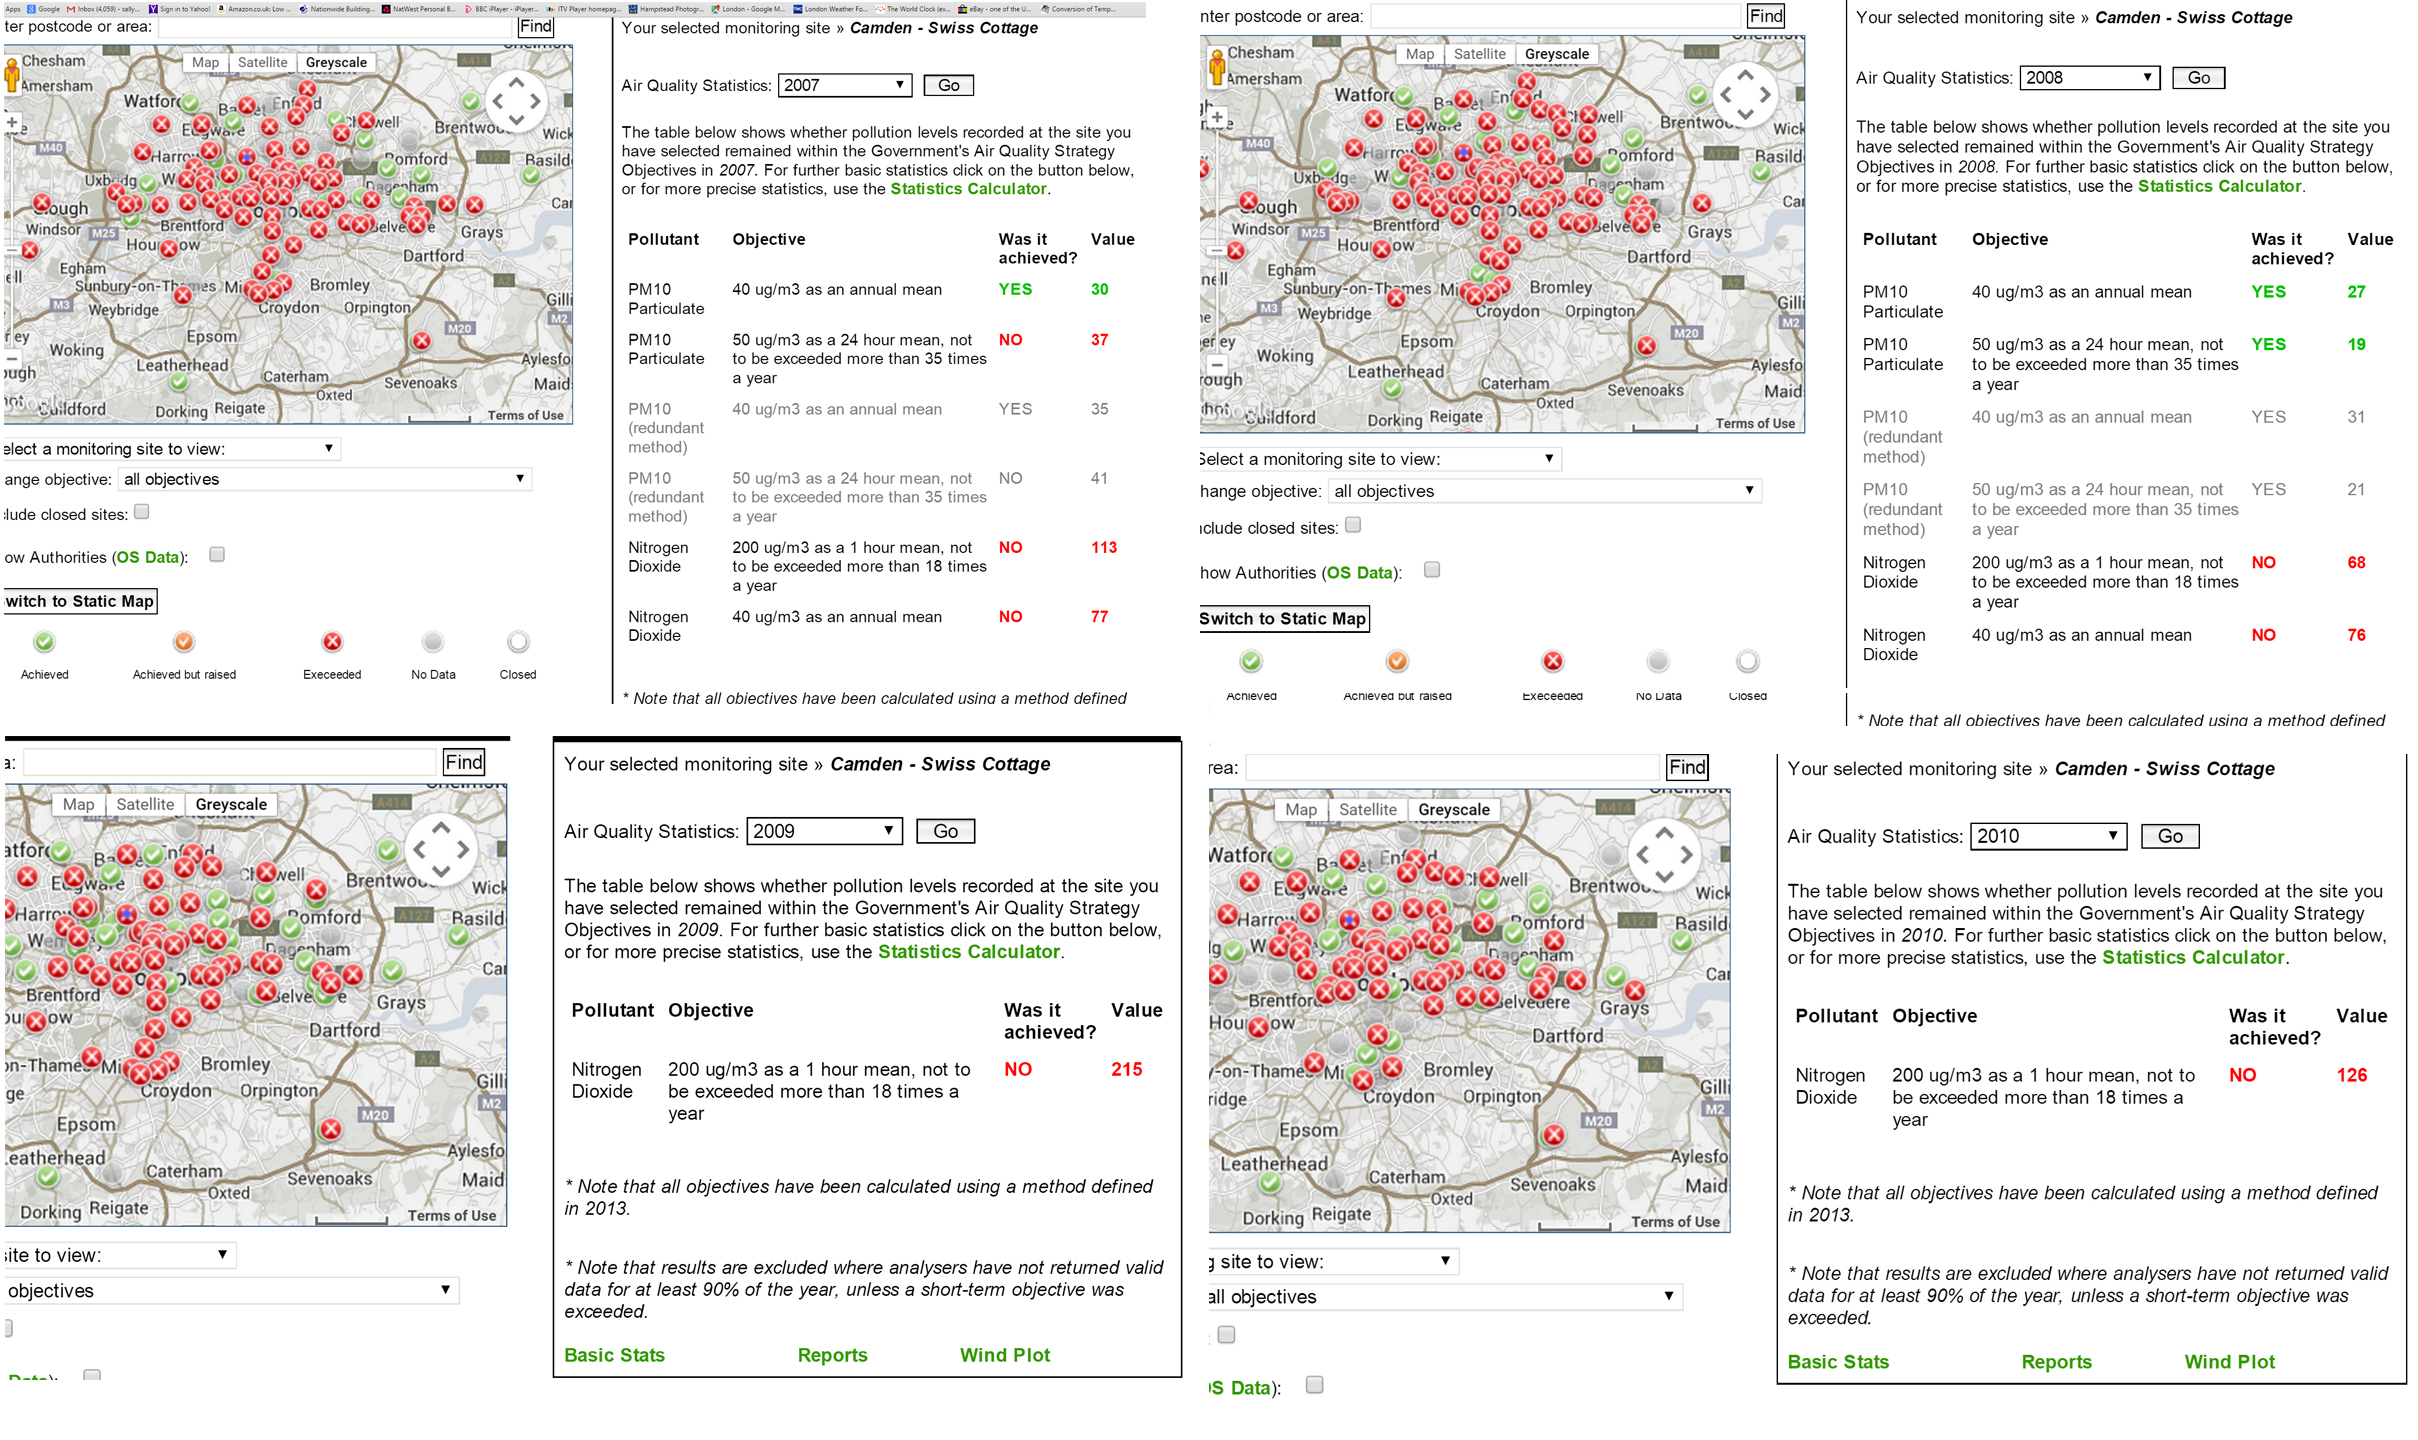Open the year dropdown showing 2008
The height and width of the screenshot is (1440, 2418).
[x=2090, y=78]
